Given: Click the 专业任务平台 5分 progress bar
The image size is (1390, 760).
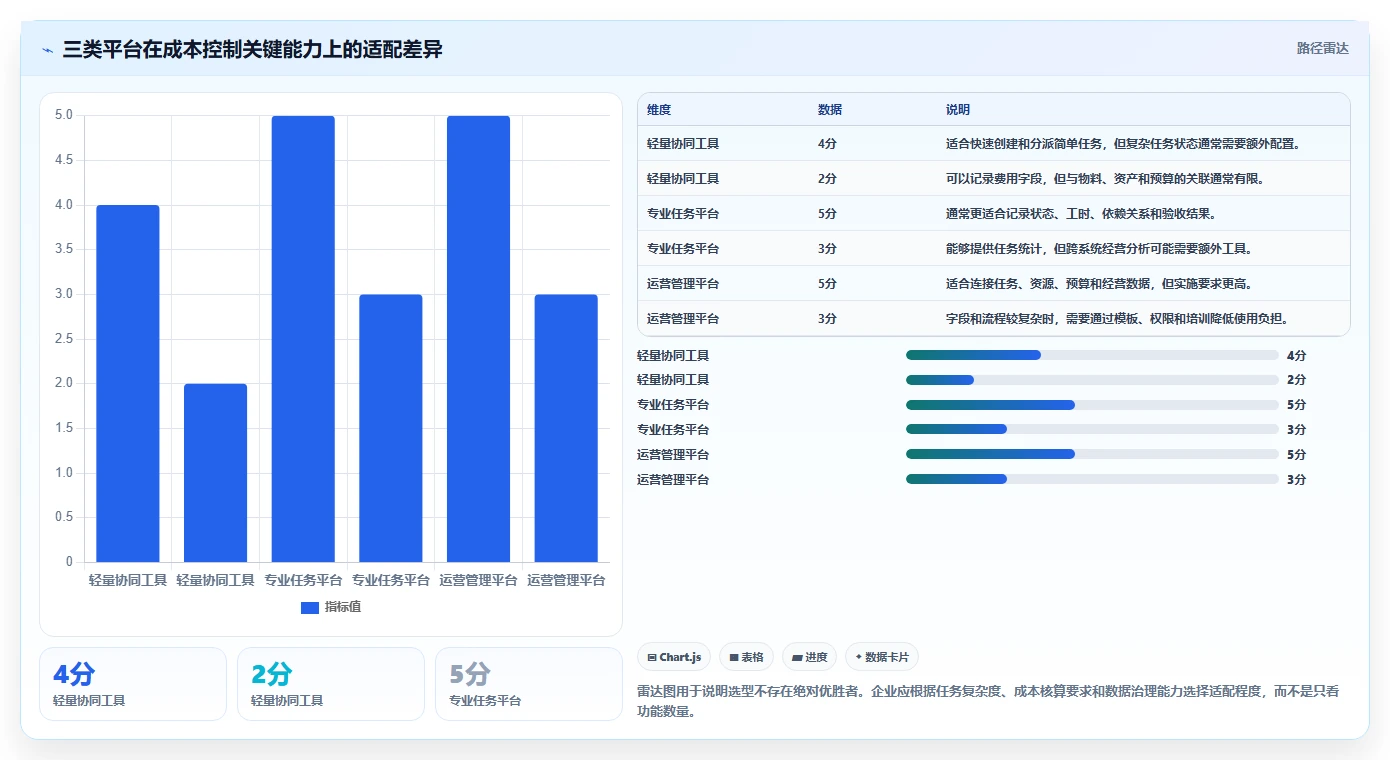Looking at the screenshot, I should pyautogui.click(x=1092, y=405).
